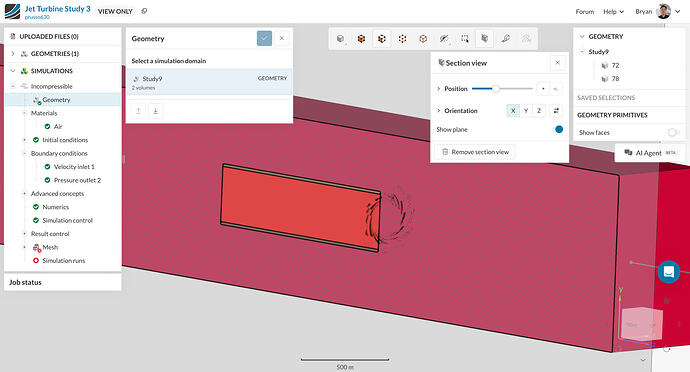The width and height of the screenshot is (690, 372).
Task: Toggle the Show plane switch
Action: point(558,129)
